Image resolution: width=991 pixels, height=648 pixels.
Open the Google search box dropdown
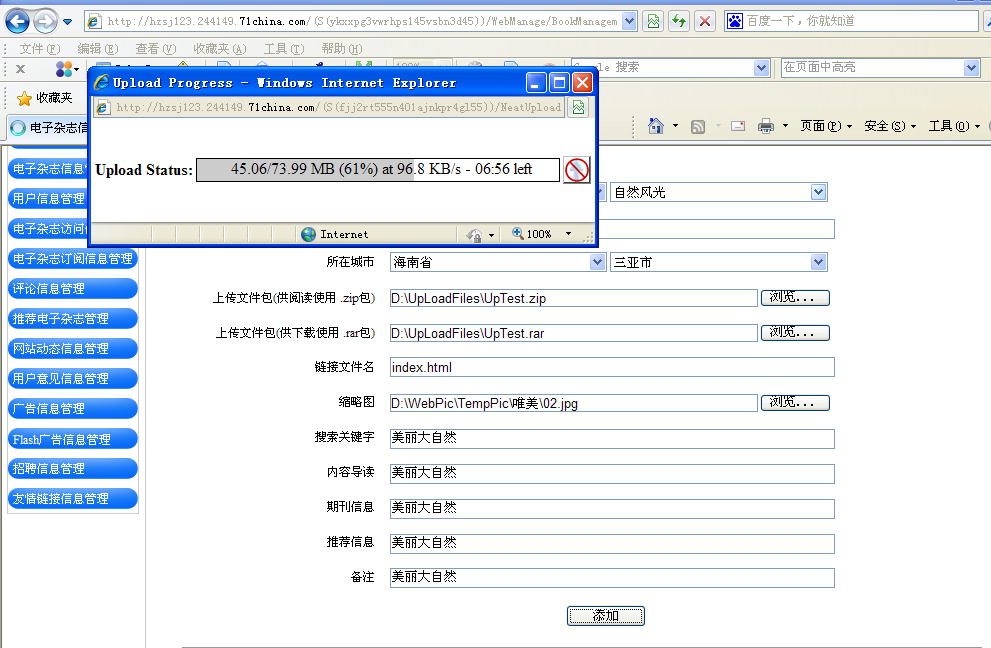click(x=762, y=68)
